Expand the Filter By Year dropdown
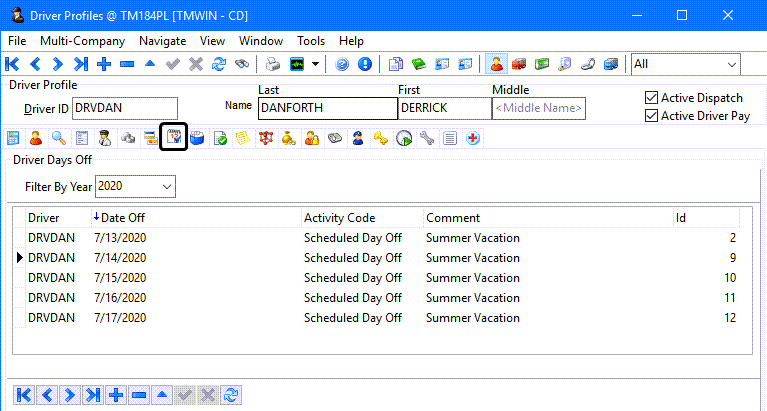The height and width of the screenshot is (411, 767). [x=165, y=186]
